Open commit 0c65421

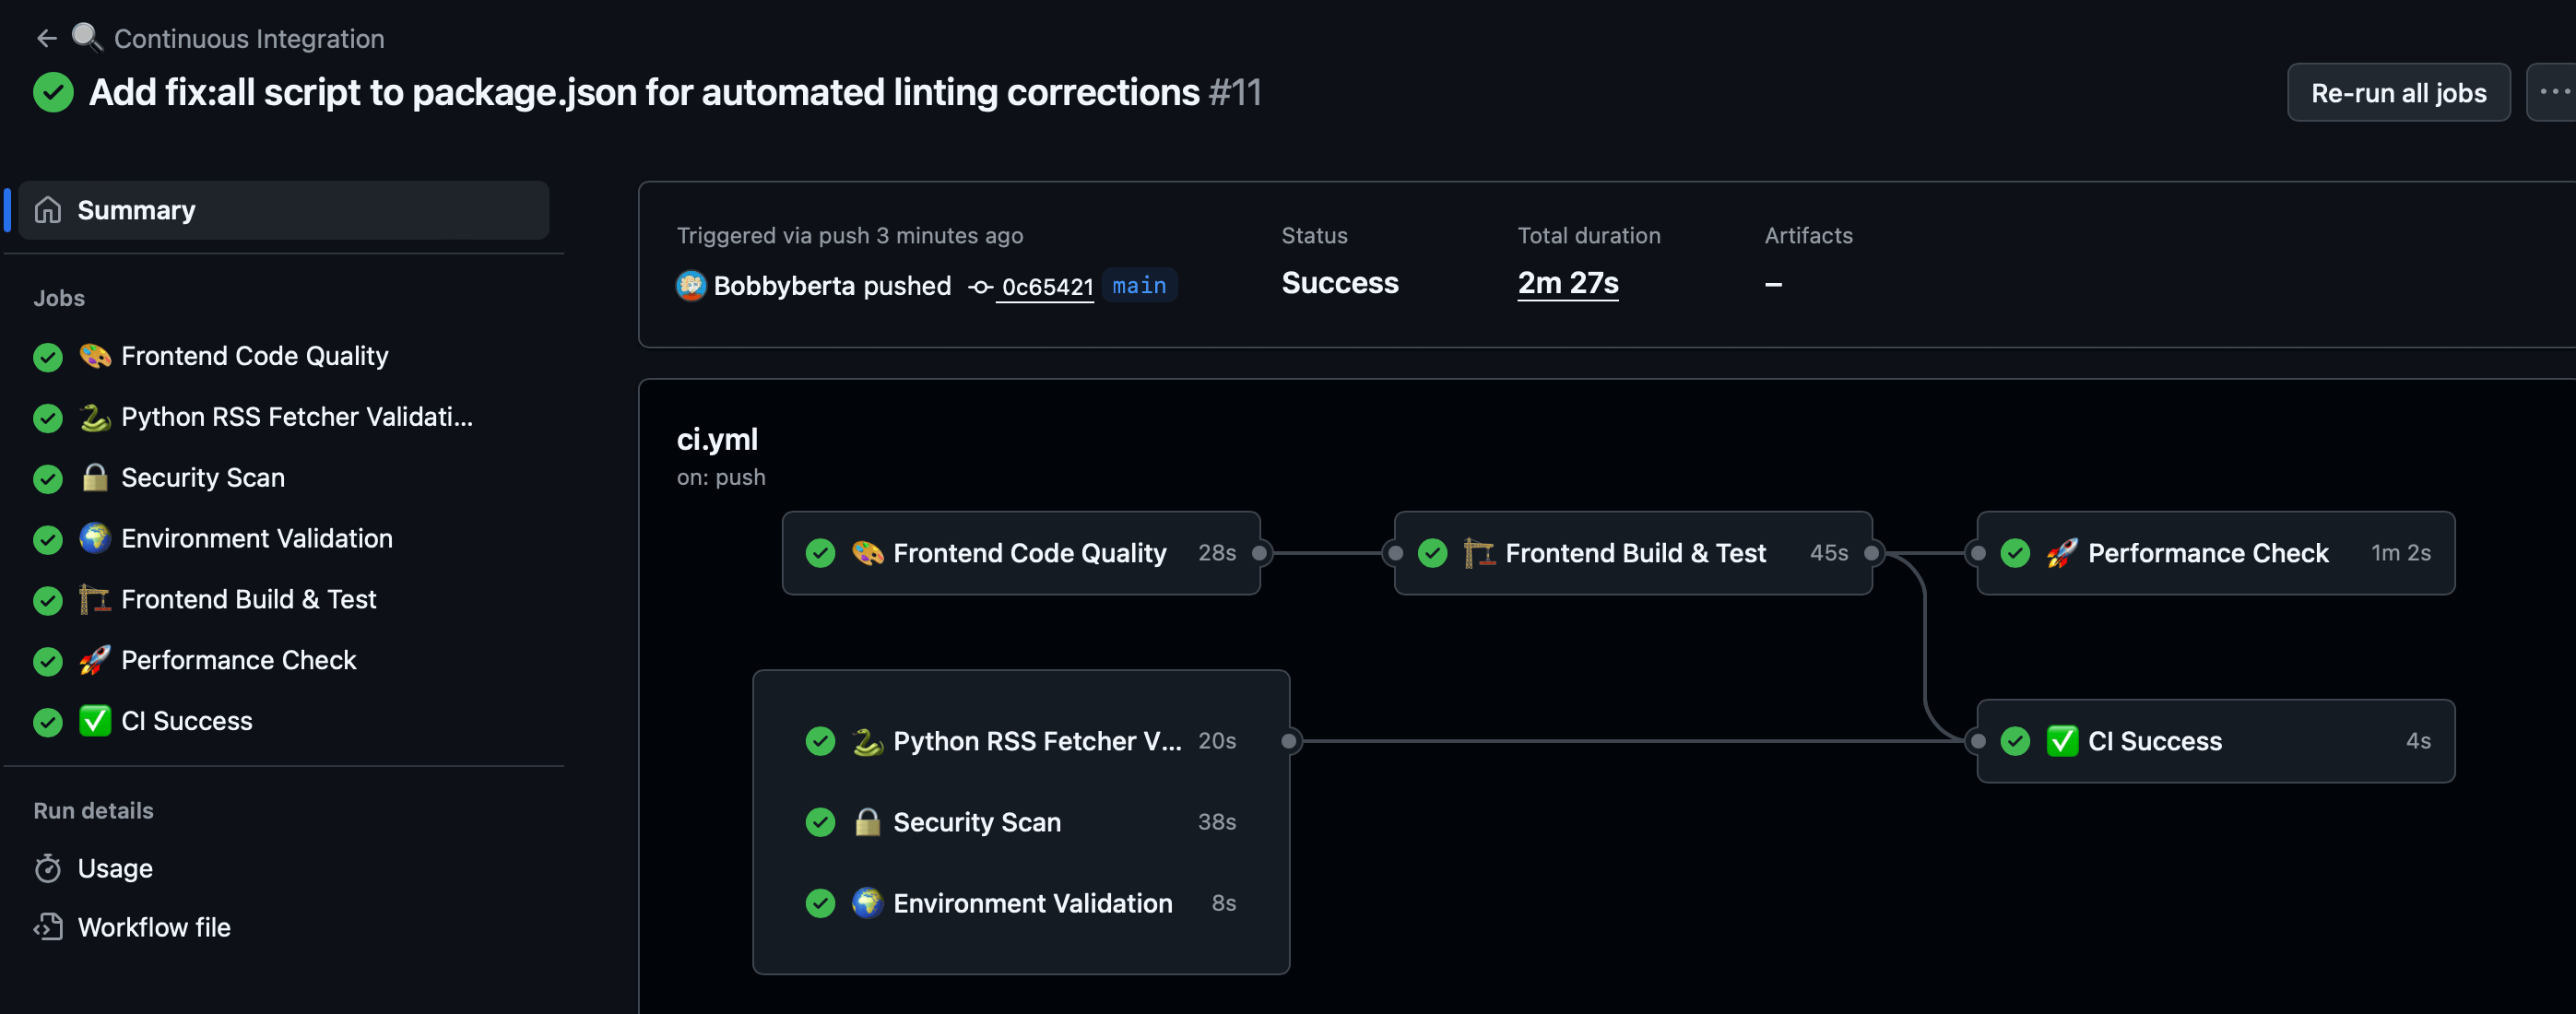(x=1047, y=287)
